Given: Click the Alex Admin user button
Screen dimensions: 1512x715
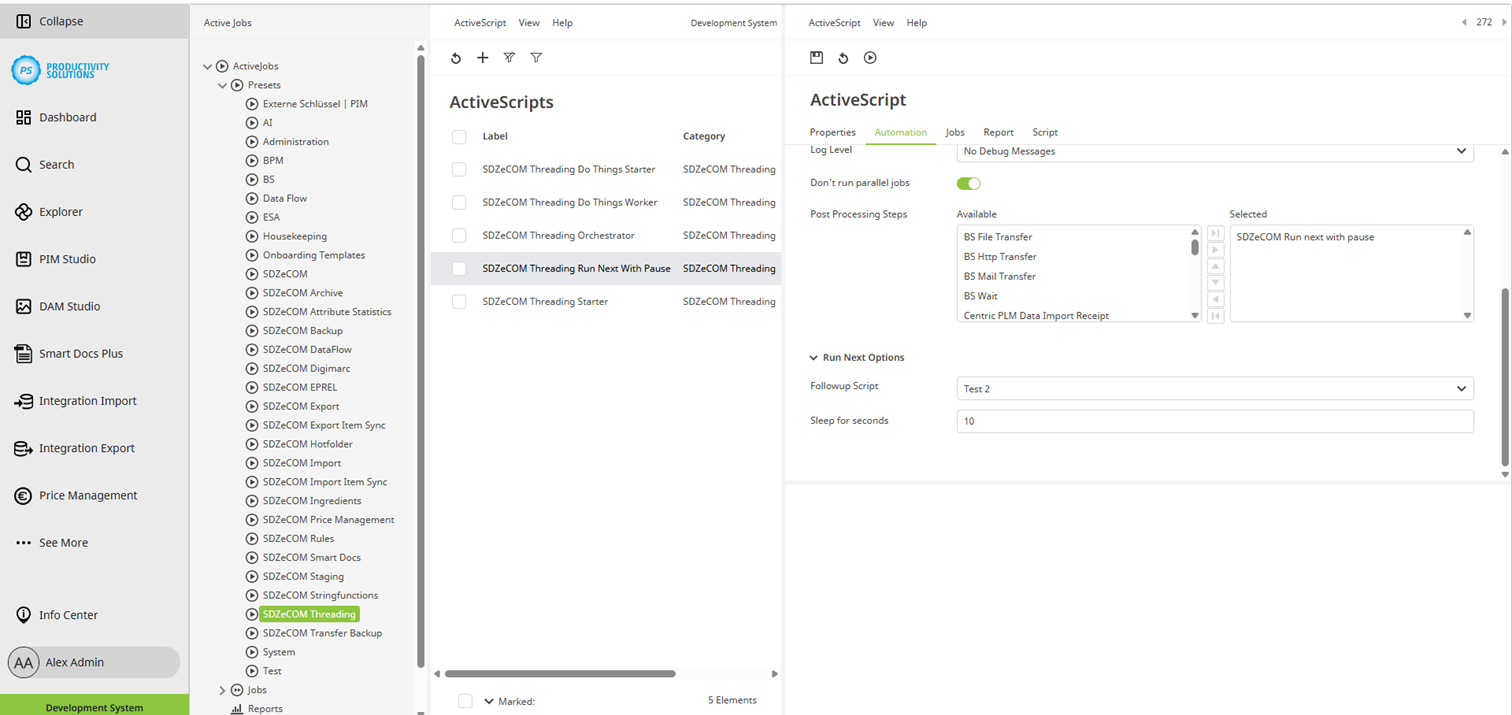Looking at the screenshot, I should [93, 662].
